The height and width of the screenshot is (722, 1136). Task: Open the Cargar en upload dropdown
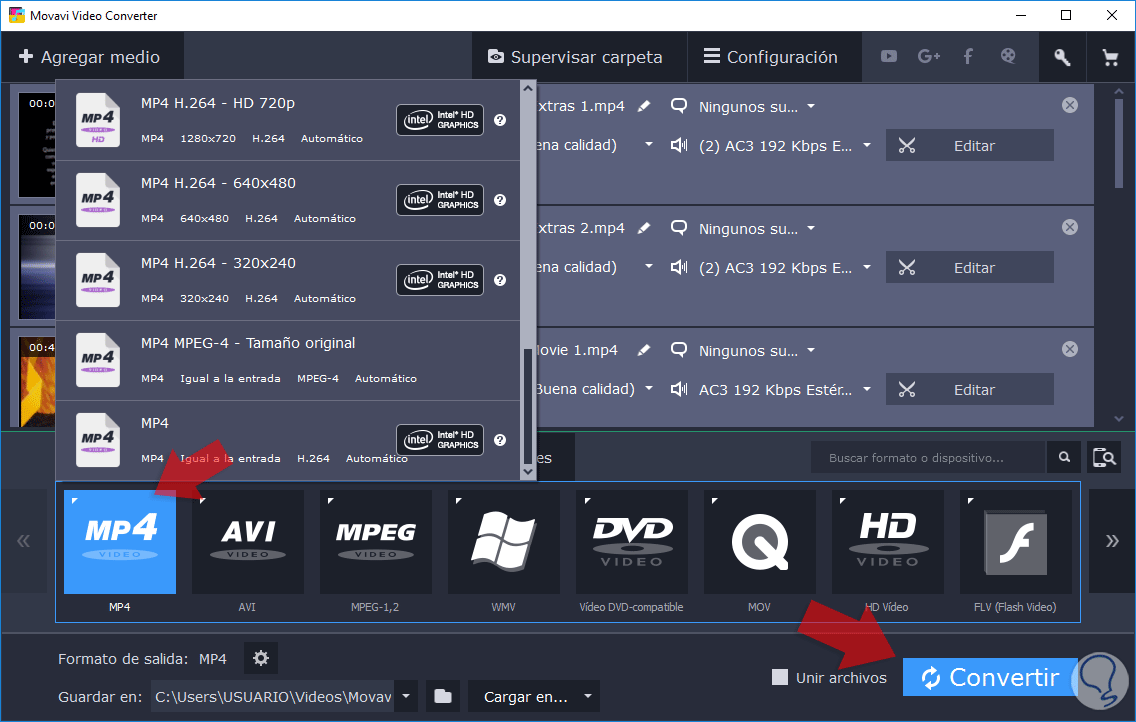tap(534, 697)
